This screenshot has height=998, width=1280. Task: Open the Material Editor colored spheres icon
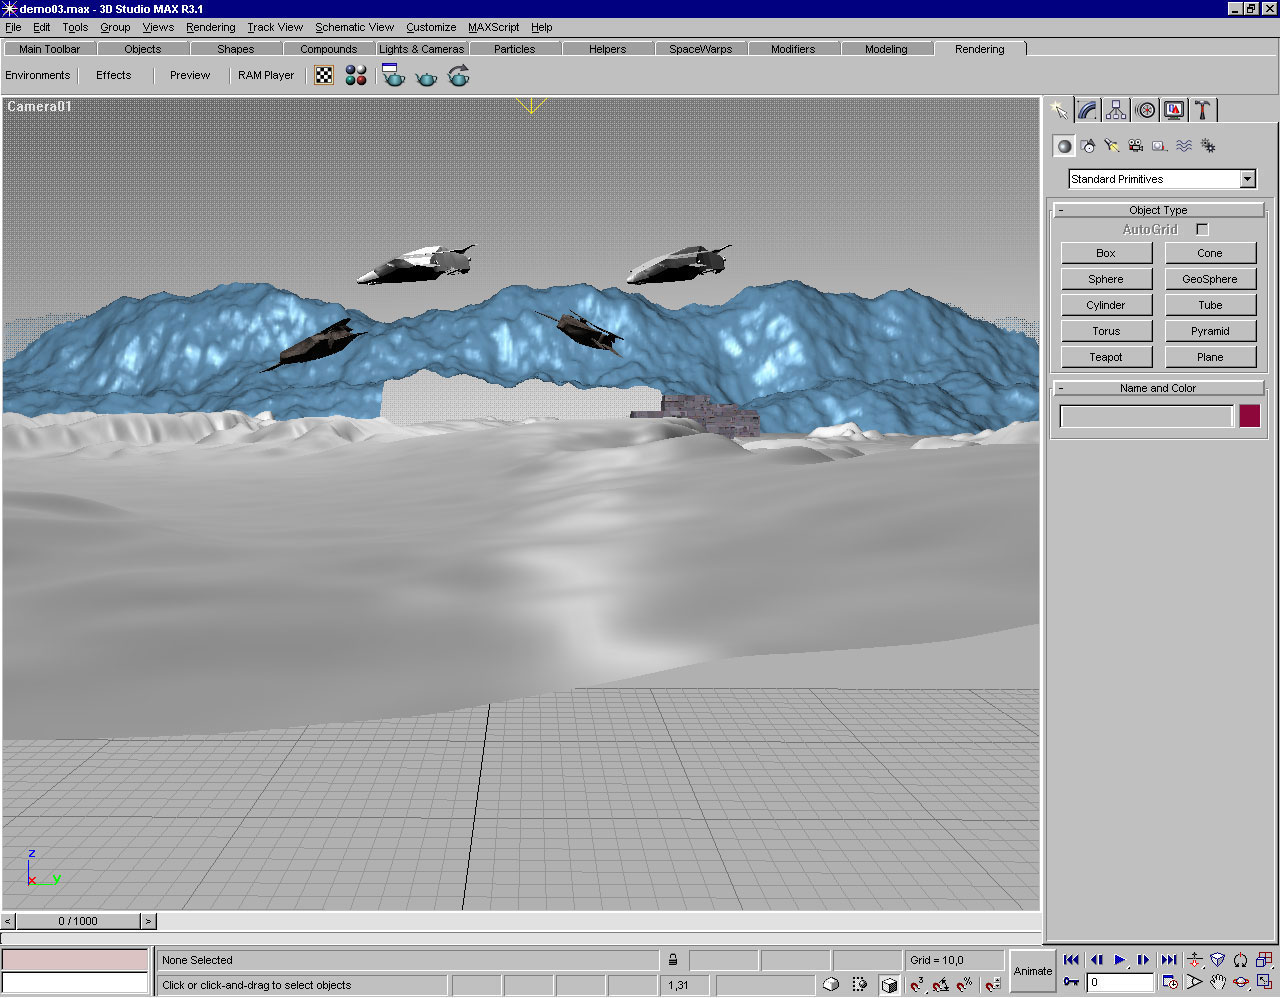click(x=356, y=76)
